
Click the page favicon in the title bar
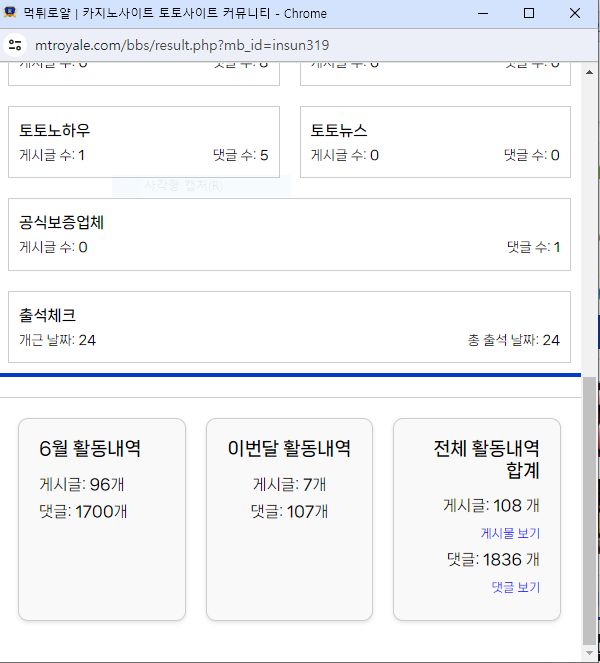pyautogui.click(x=12, y=13)
